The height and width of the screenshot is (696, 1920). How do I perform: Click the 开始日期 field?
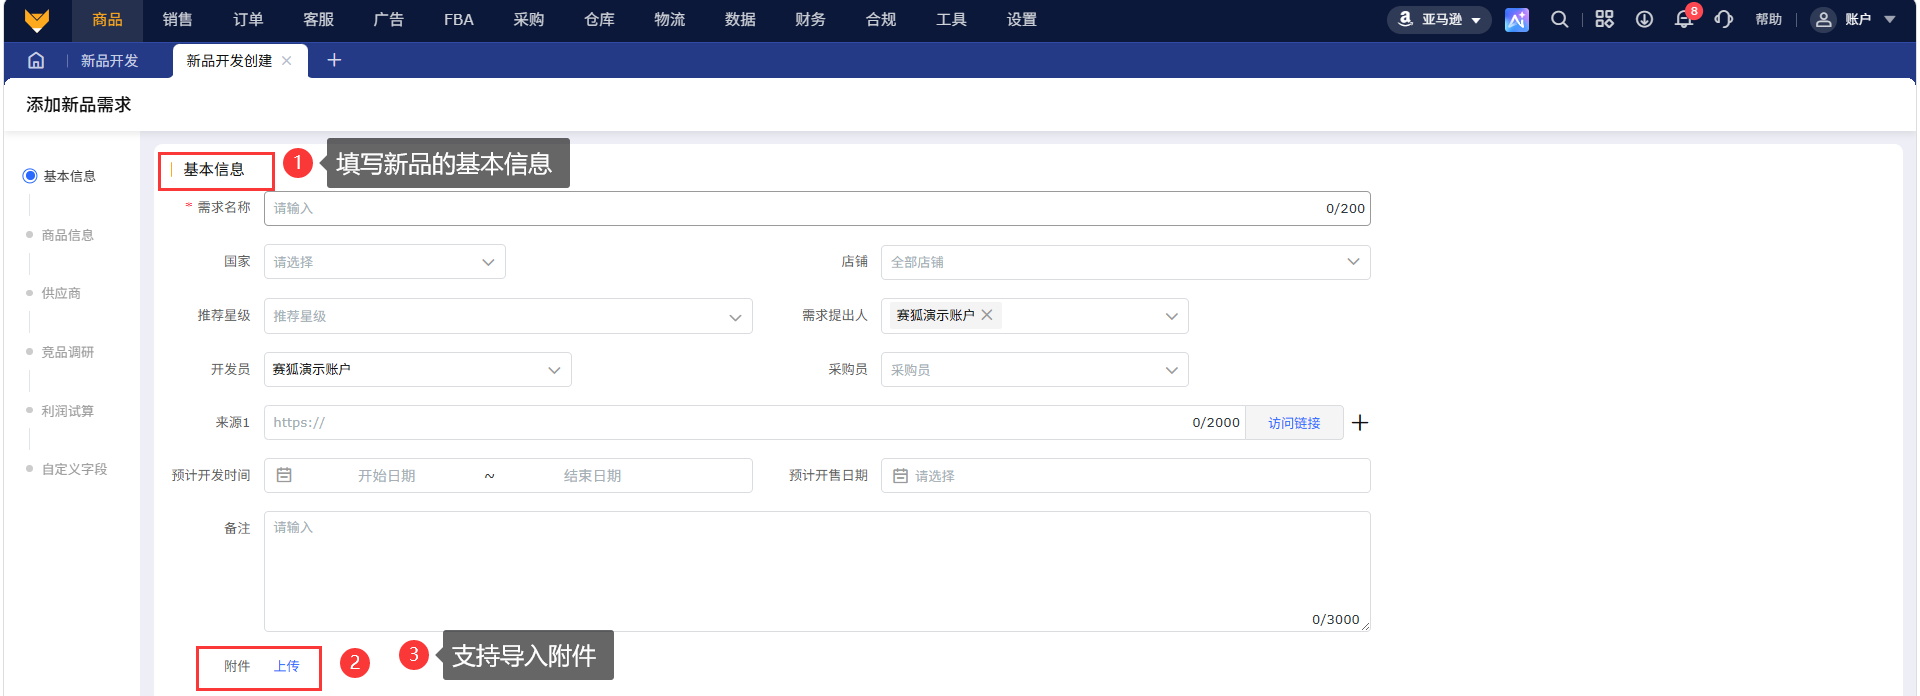pos(386,476)
